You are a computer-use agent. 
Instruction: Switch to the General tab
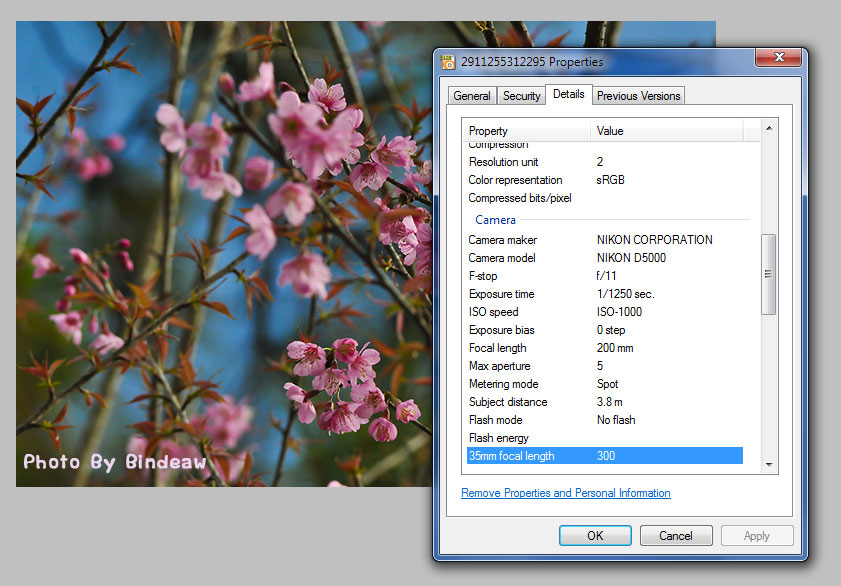tap(471, 96)
